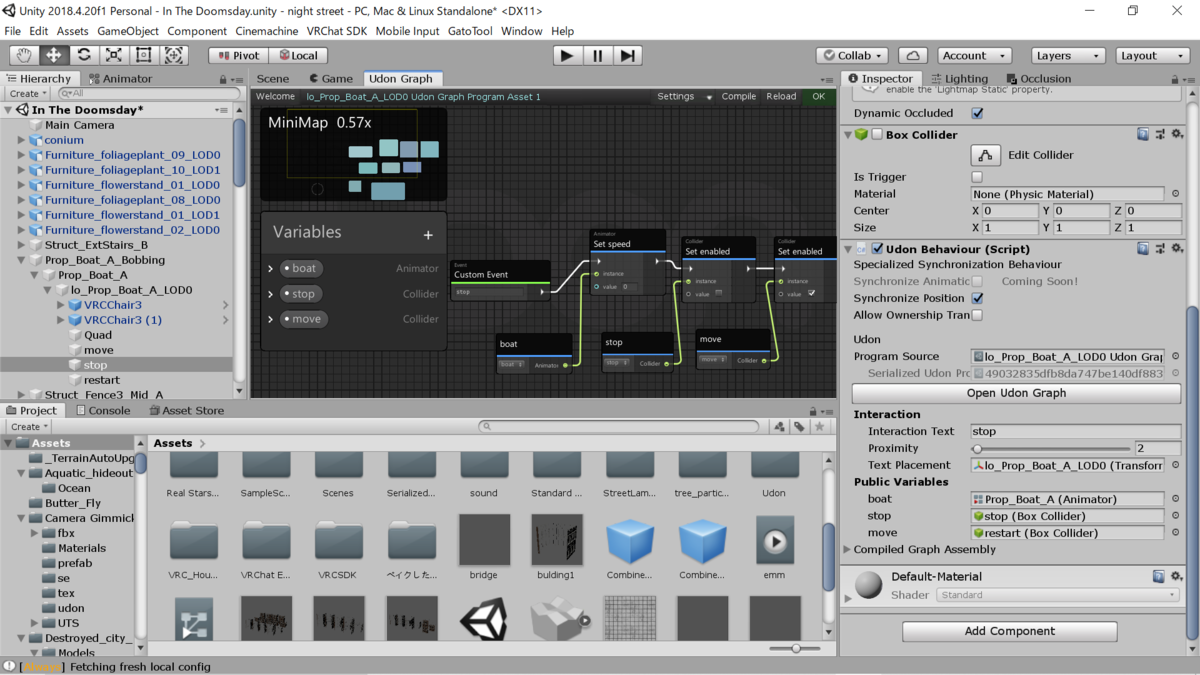Open Udon Graph Settings
Image resolution: width=1200 pixels, height=675 pixels.
[x=684, y=96]
